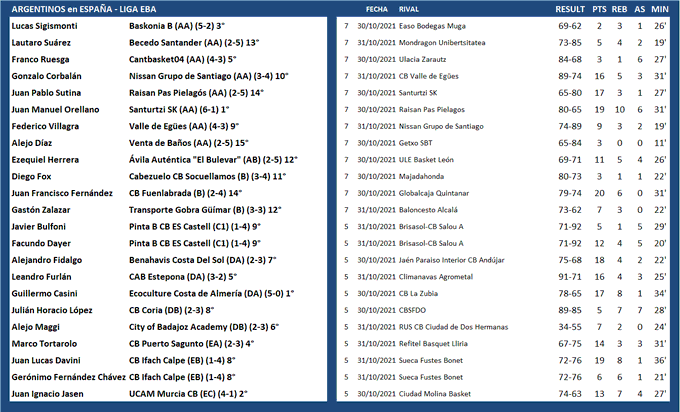Click team CB Fuenlabrada (B) (2-4) 14°
The width and height of the screenshot is (680, 412).
pyautogui.click(x=186, y=193)
